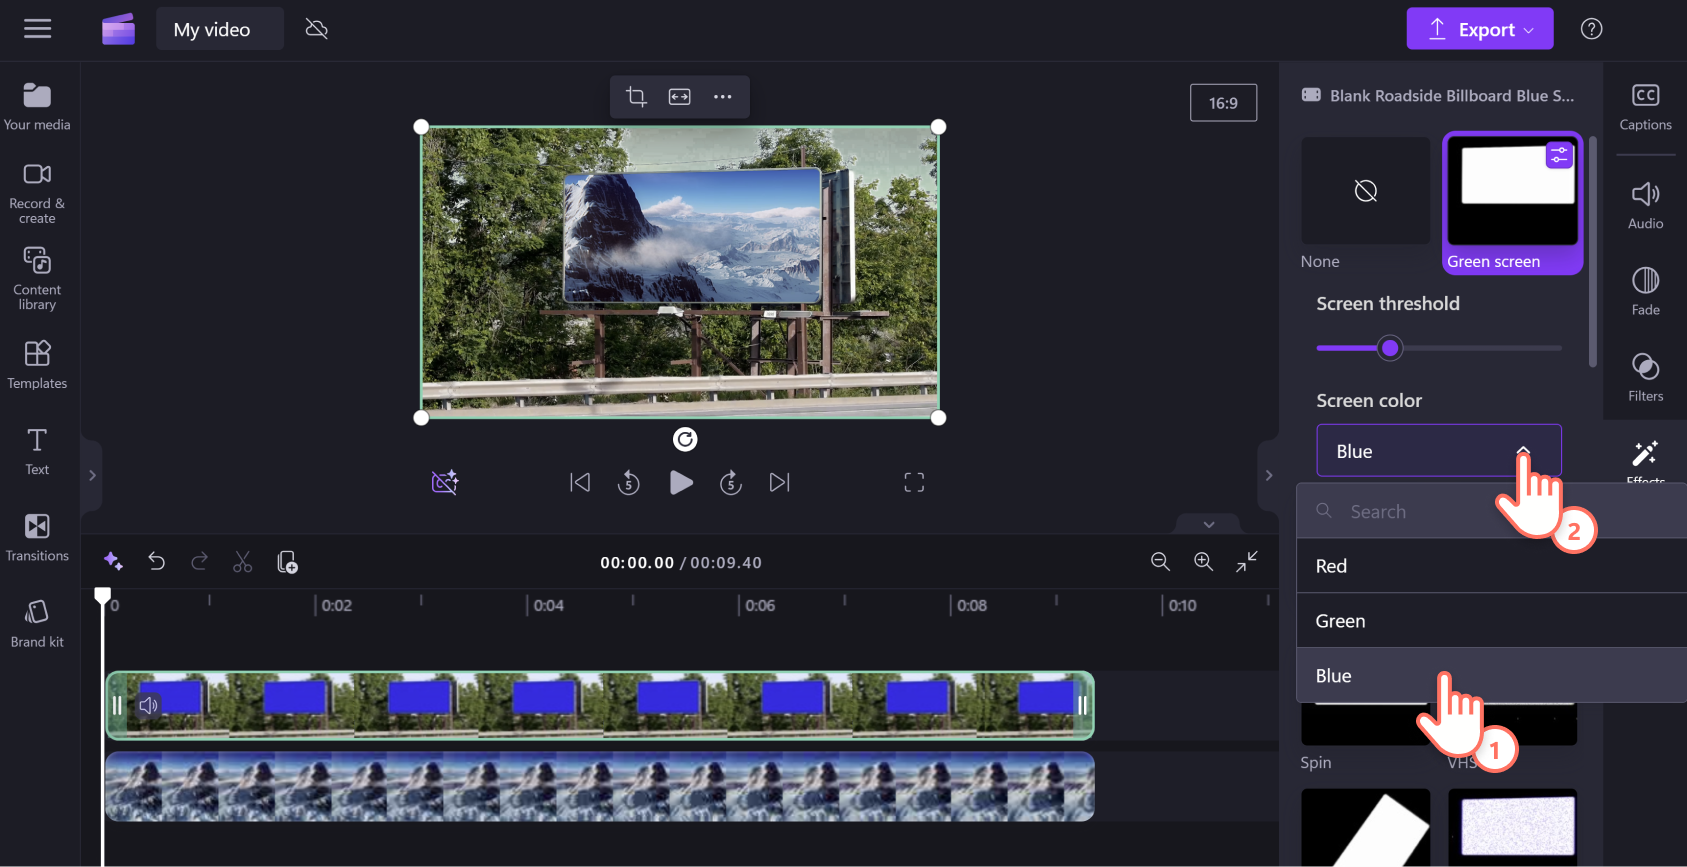Collapse the timeline with down chevron
The image size is (1687, 867).
click(1209, 524)
